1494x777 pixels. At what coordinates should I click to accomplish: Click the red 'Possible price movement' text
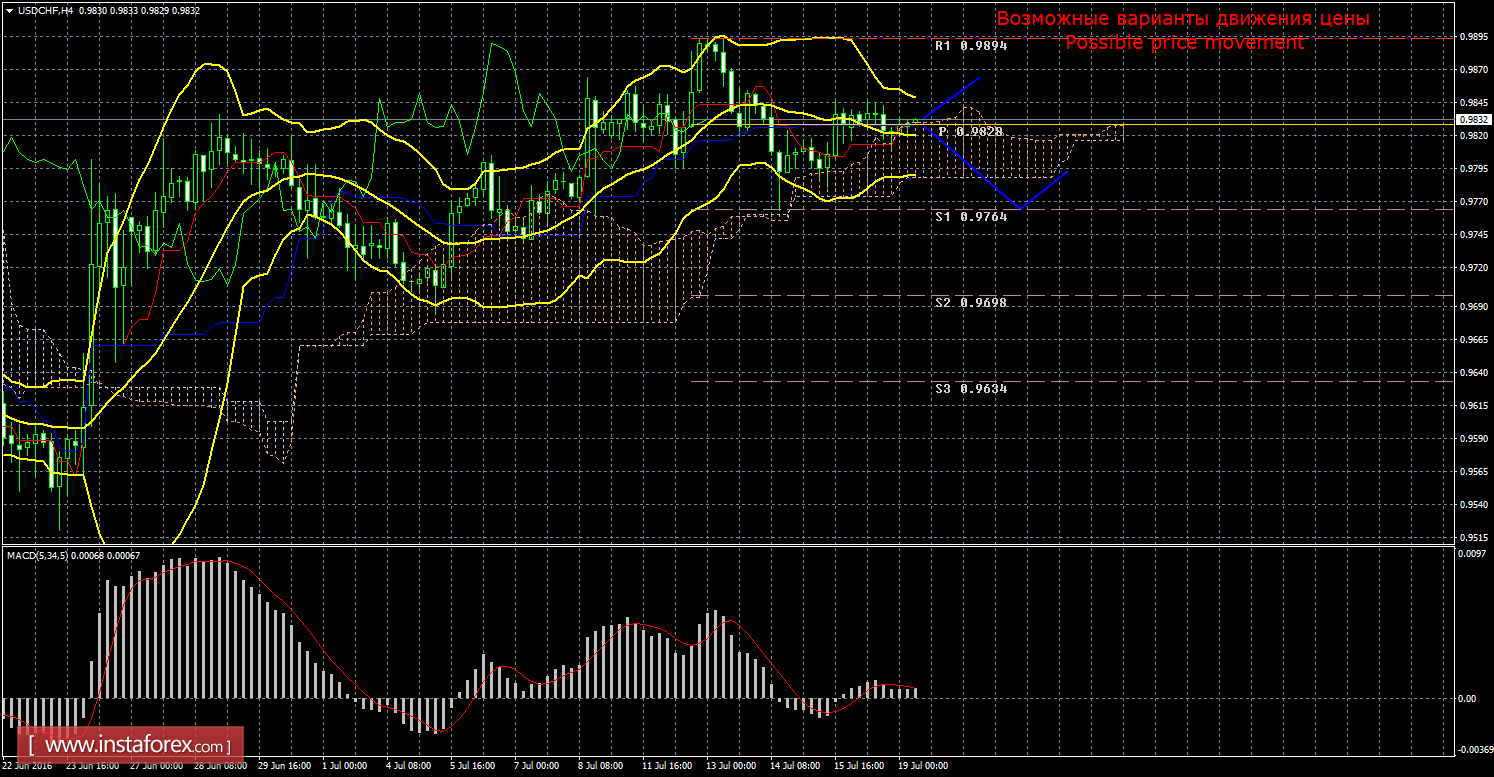pos(1183,43)
